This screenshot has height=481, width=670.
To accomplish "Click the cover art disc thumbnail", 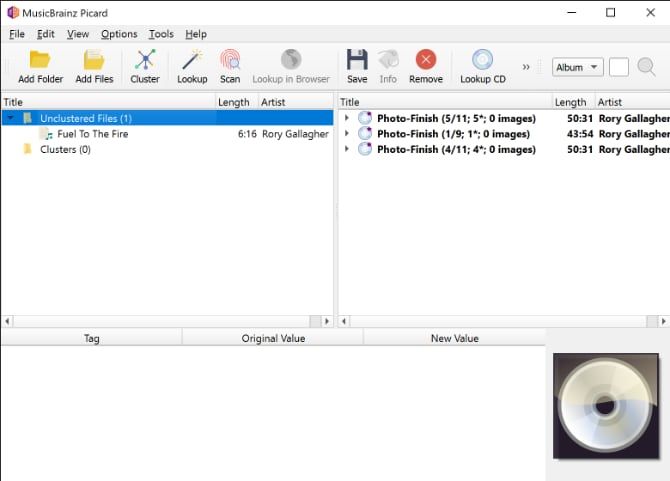I will coord(605,406).
